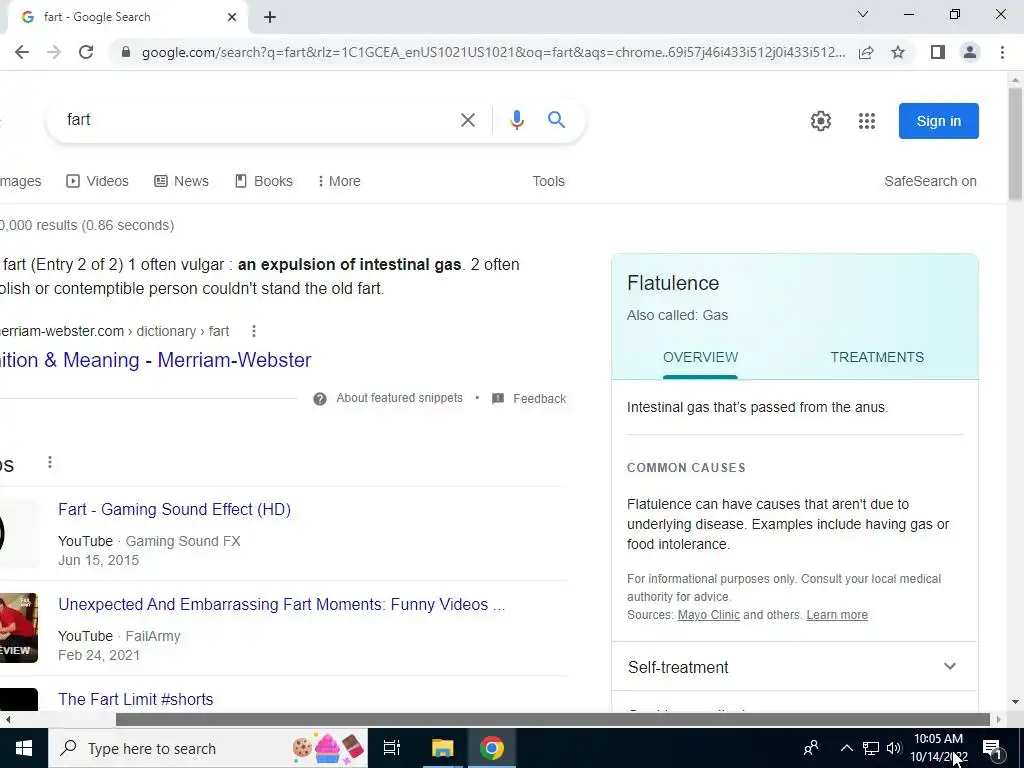Open Unexpected And Embarrassing Fart Moments video
This screenshot has width=1024, height=768.
281,604
